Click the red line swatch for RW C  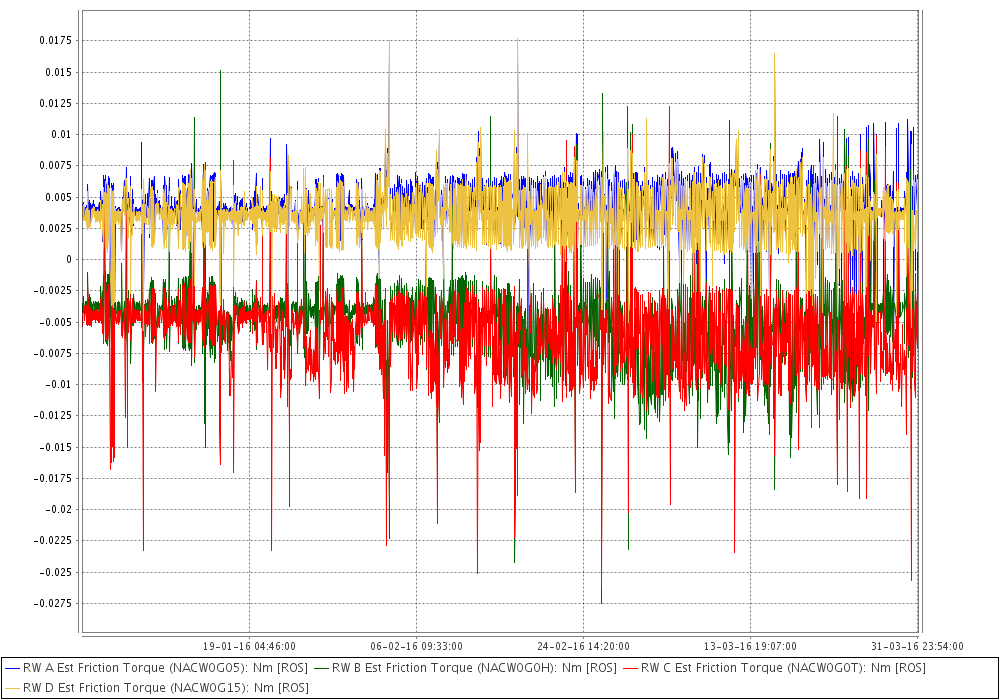pyautogui.click(x=631, y=668)
